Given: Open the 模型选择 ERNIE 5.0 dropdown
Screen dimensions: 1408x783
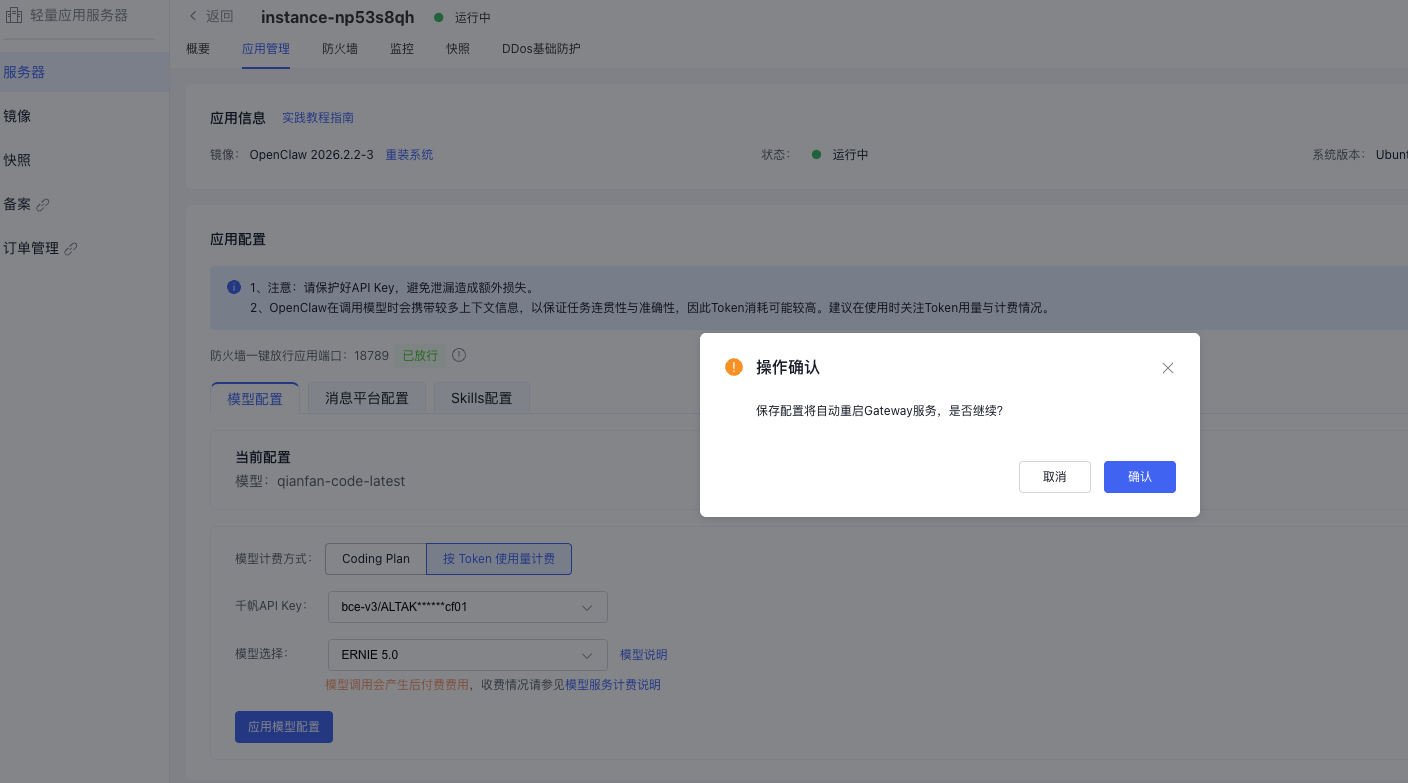Looking at the screenshot, I should tap(467, 655).
